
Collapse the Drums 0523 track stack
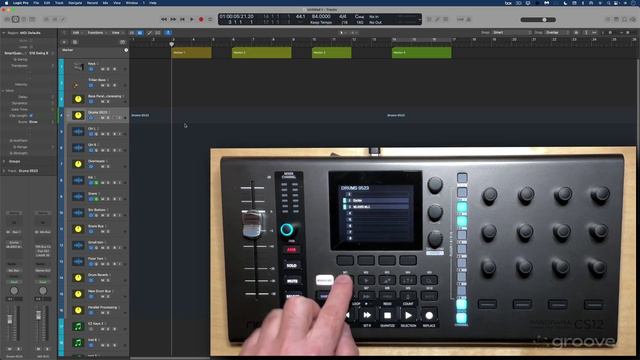(68, 116)
